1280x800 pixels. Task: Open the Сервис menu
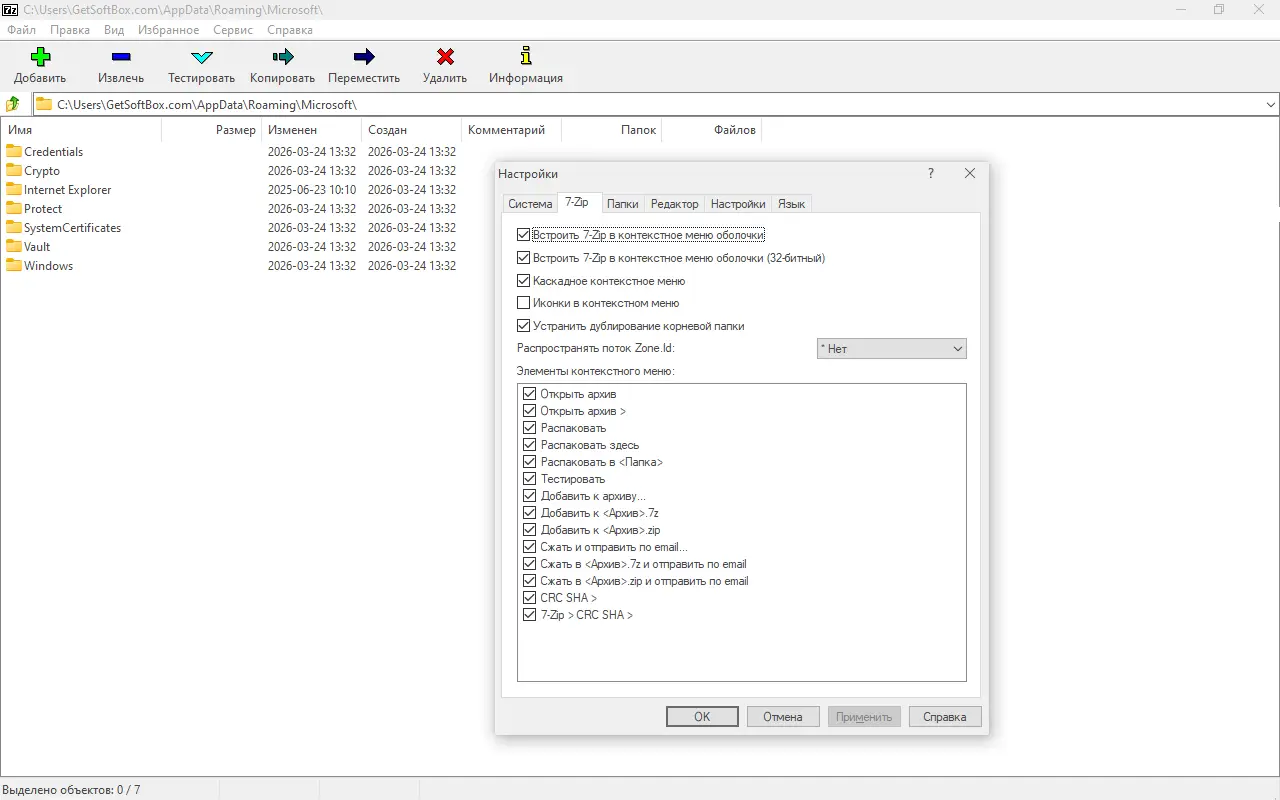click(233, 30)
